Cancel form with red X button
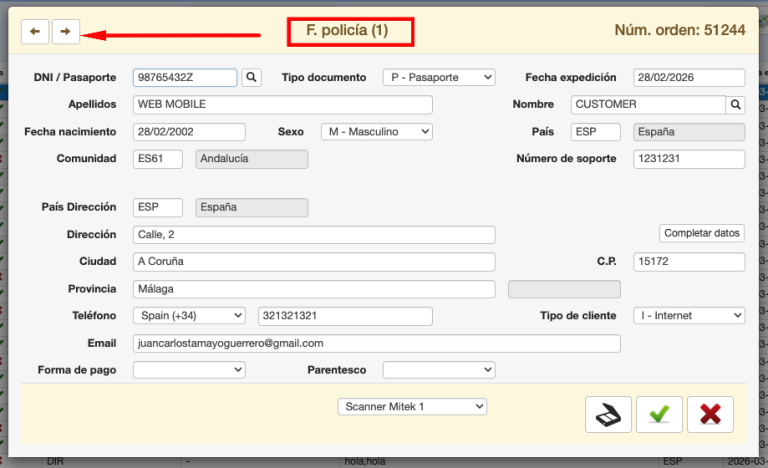The height and width of the screenshot is (468, 768). [710, 414]
